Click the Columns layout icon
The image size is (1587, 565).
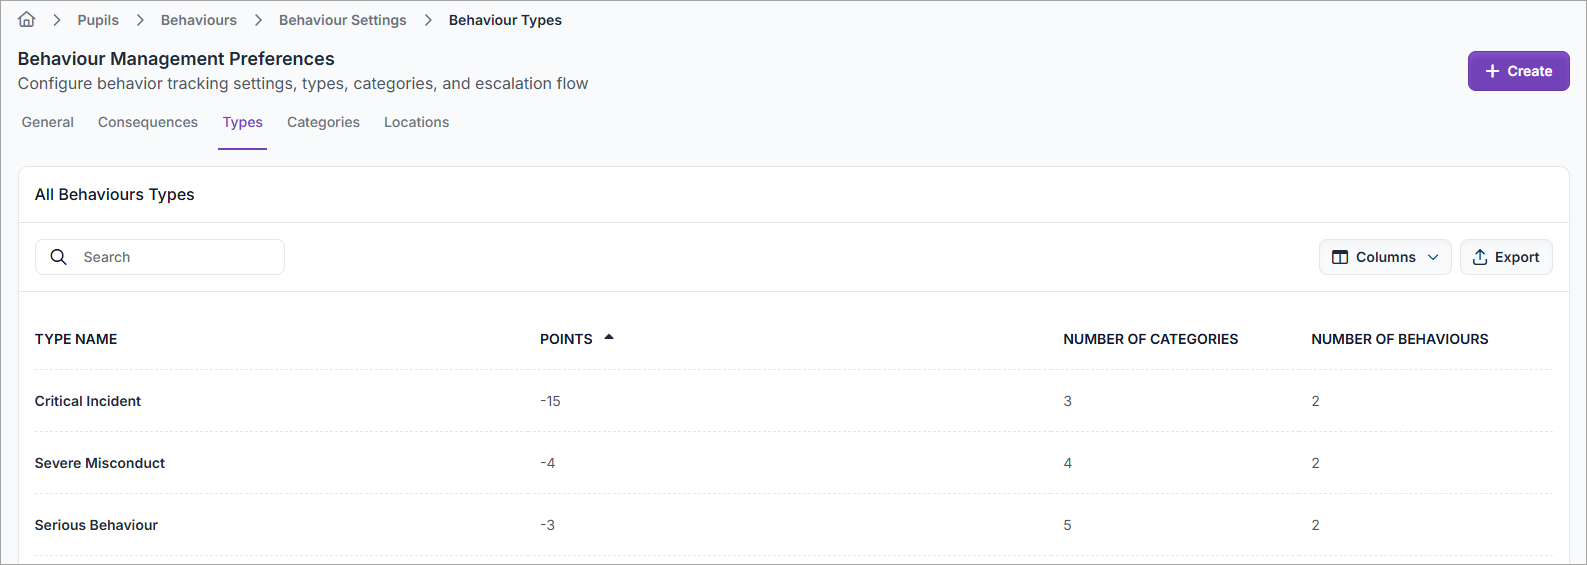[1340, 257]
